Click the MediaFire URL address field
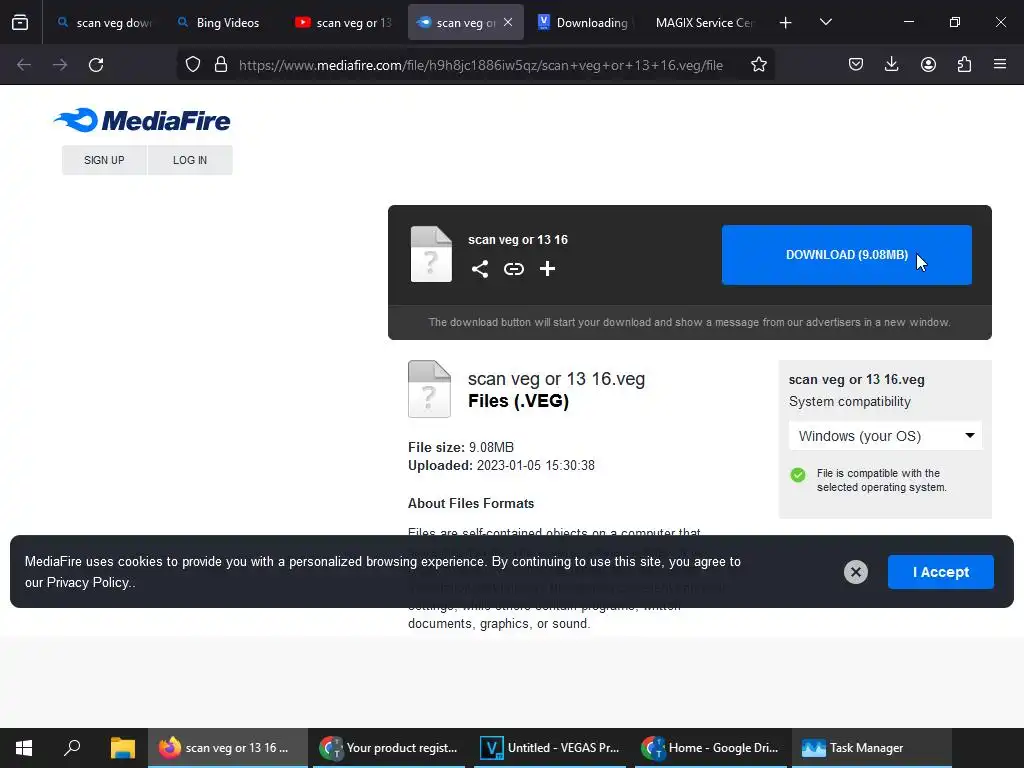 (x=481, y=65)
